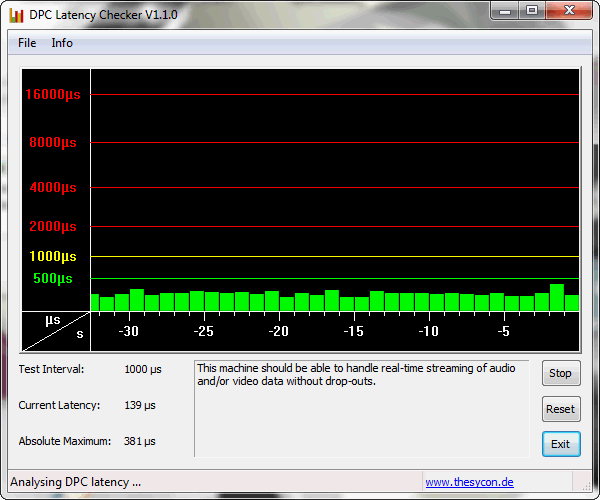
Task: Close the window with the red X
Action: [x=567, y=11]
